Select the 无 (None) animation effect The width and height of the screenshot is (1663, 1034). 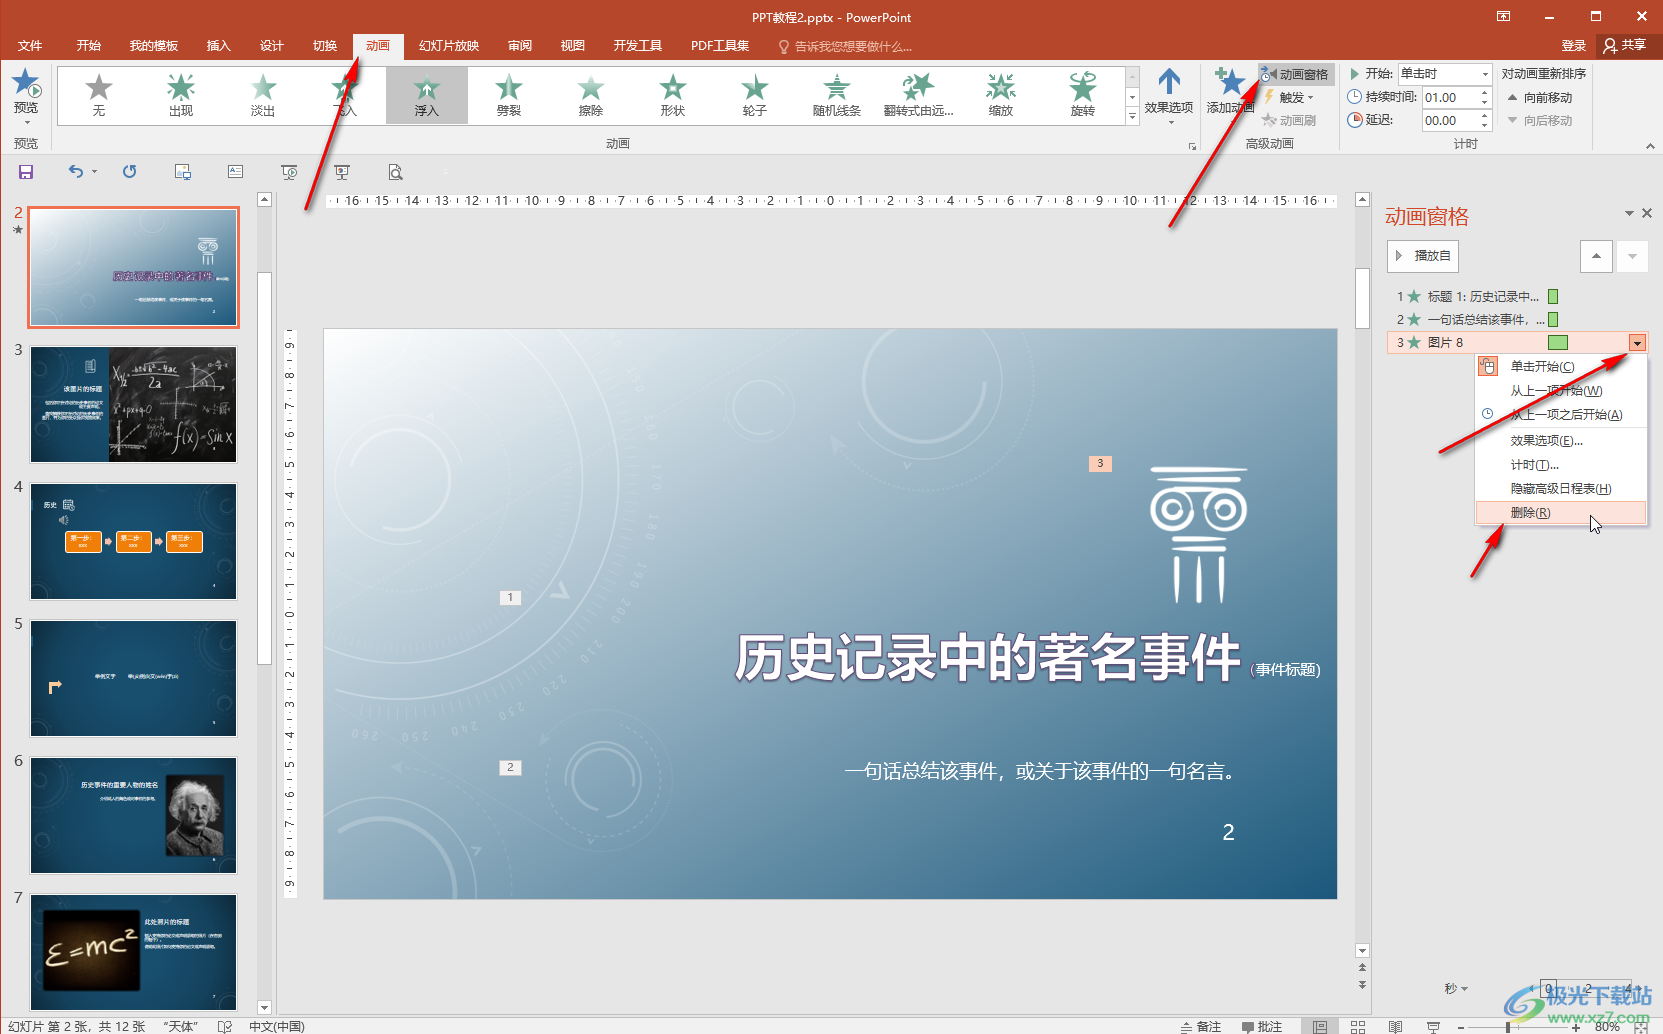point(99,95)
